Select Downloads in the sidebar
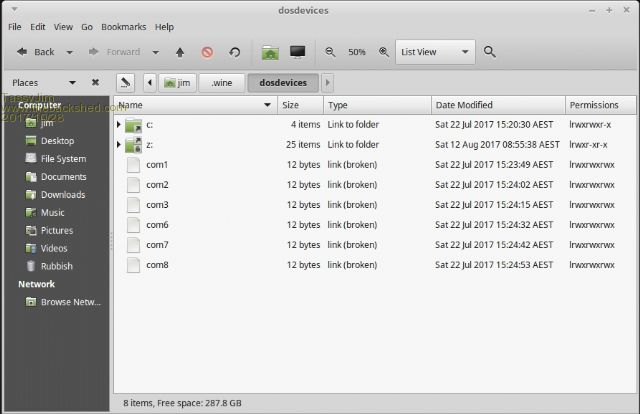This screenshot has height=414, width=640. [62, 195]
